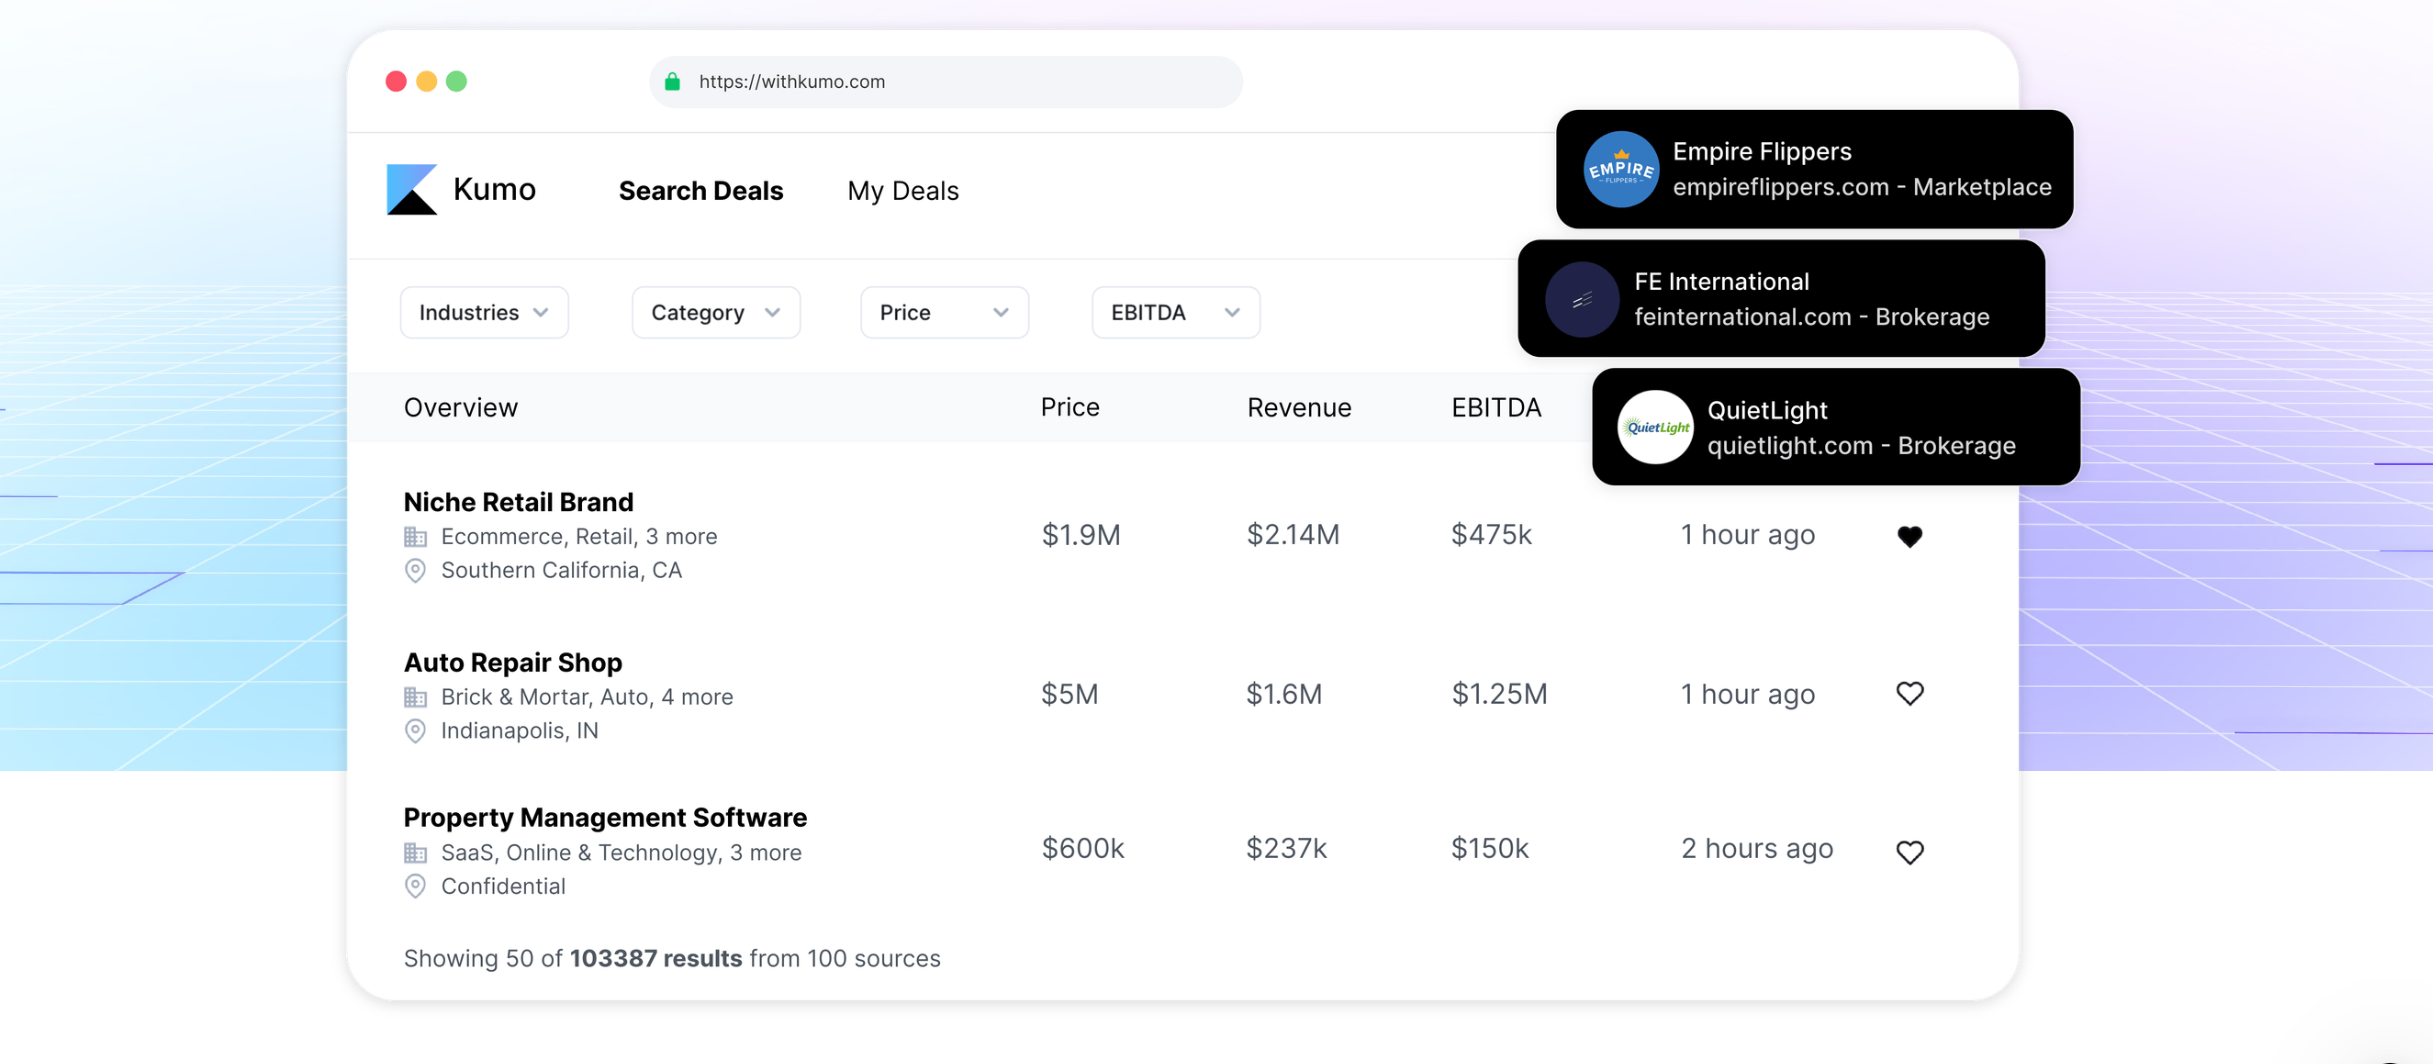Click the yellow minimize window button
The height and width of the screenshot is (1064, 2433).
pyautogui.click(x=426, y=81)
